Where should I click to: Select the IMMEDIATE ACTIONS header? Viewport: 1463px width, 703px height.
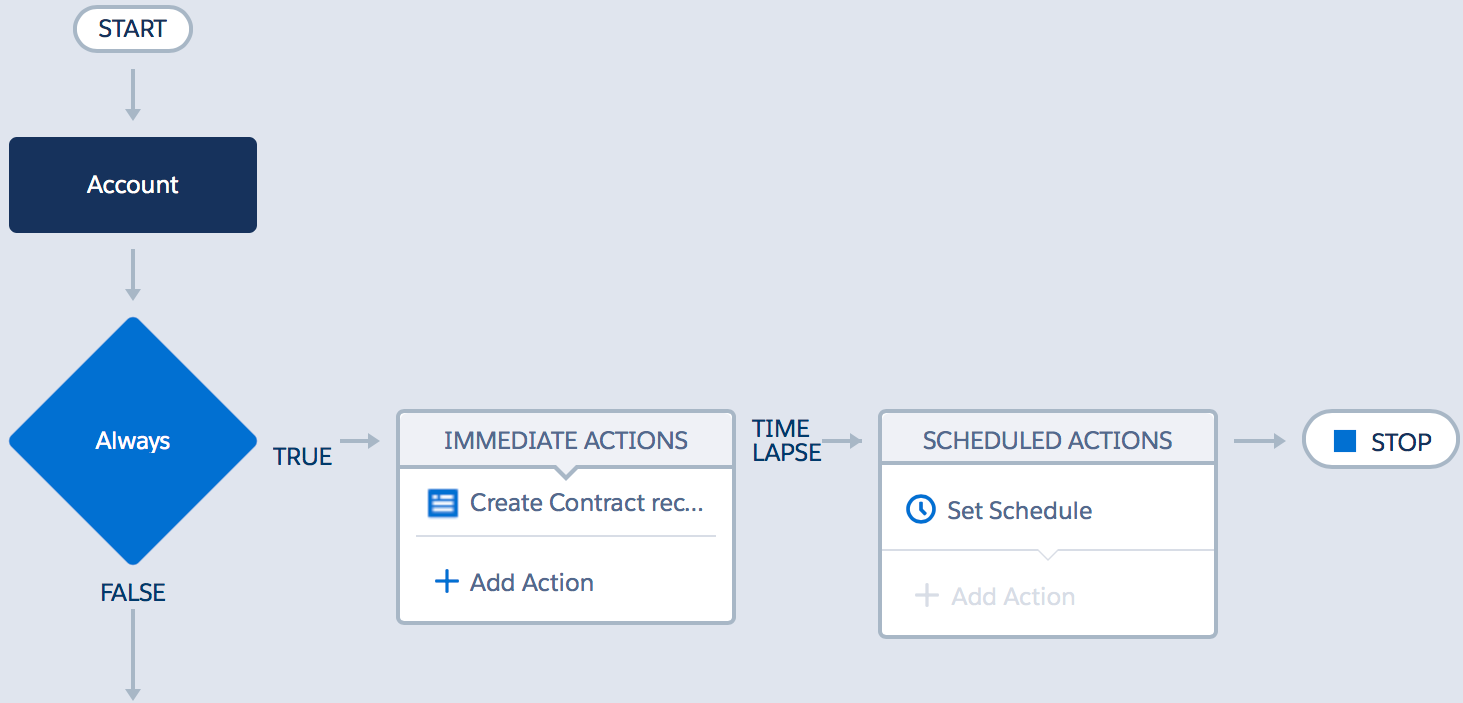566,440
